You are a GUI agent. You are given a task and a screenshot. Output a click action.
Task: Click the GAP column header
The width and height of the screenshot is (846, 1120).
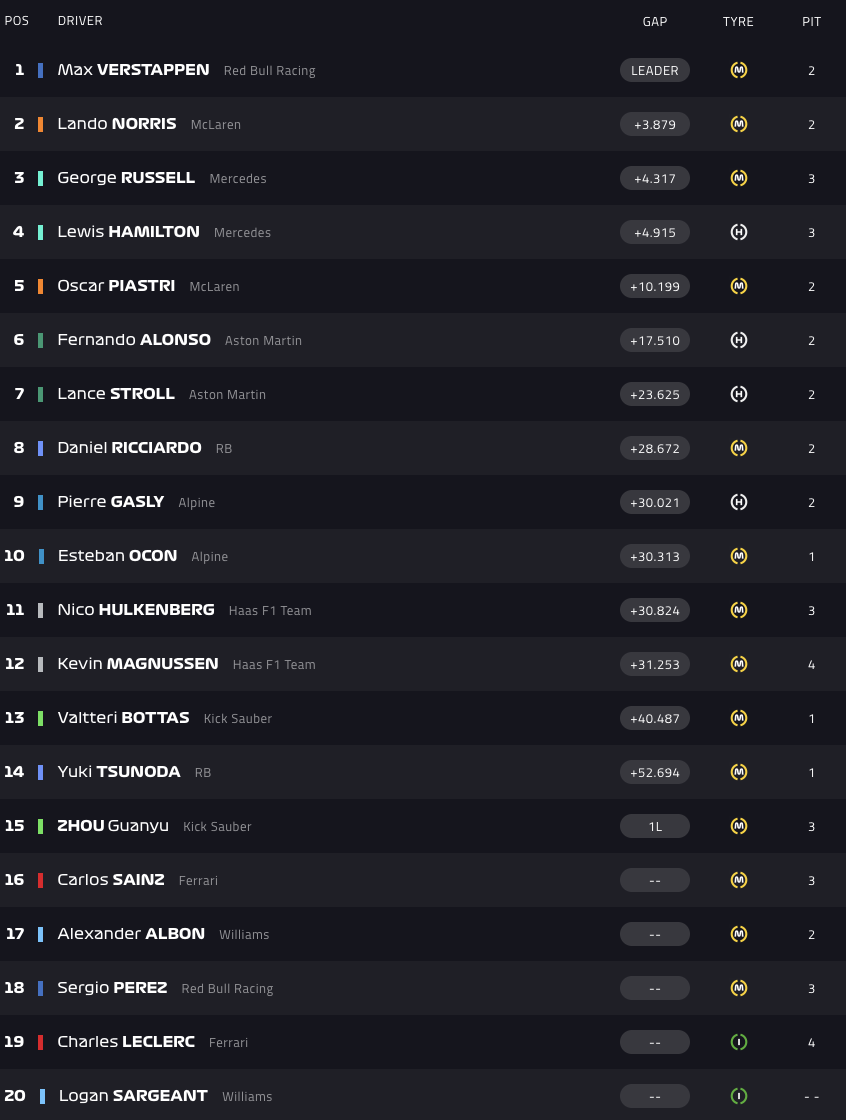(655, 21)
